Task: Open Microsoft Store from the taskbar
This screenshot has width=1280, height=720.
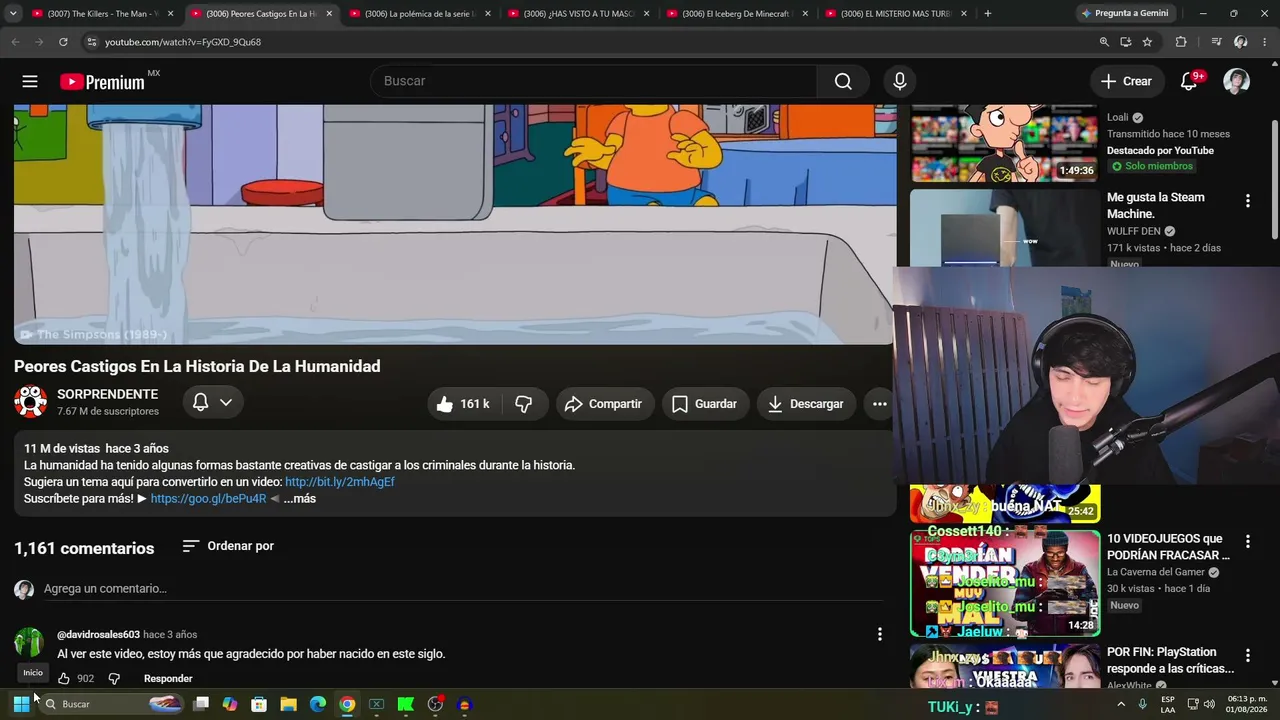Action: [x=259, y=704]
